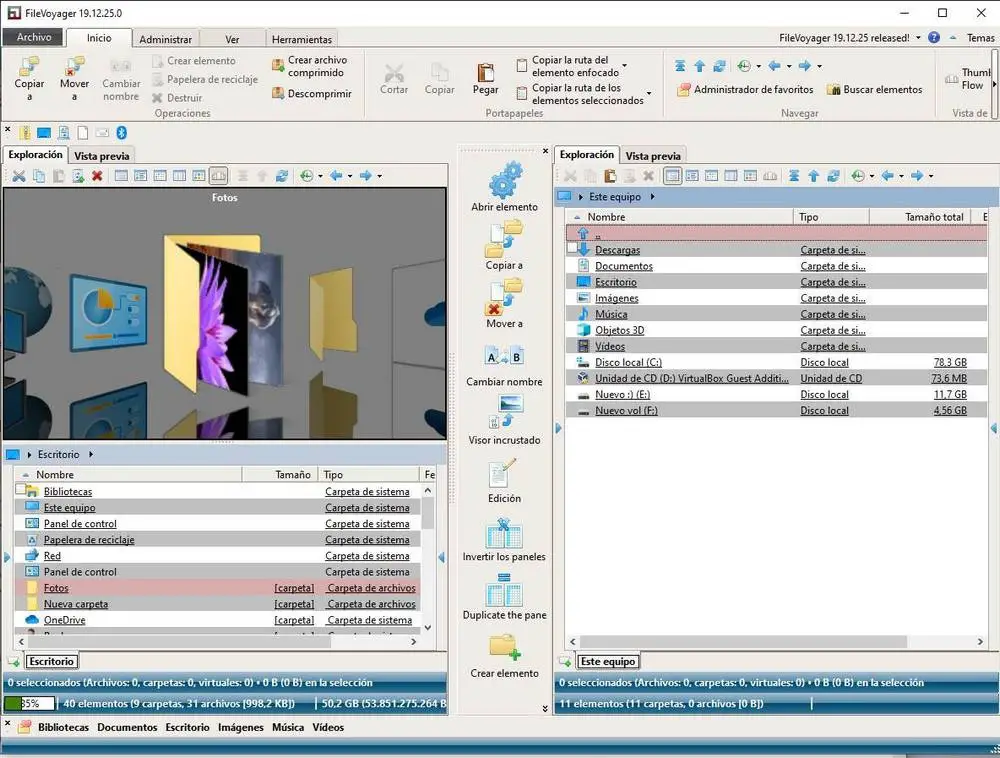Expand the arrow after Este equipo in right breadcrumb
The height and width of the screenshot is (758, 1000).
point(652,196)
